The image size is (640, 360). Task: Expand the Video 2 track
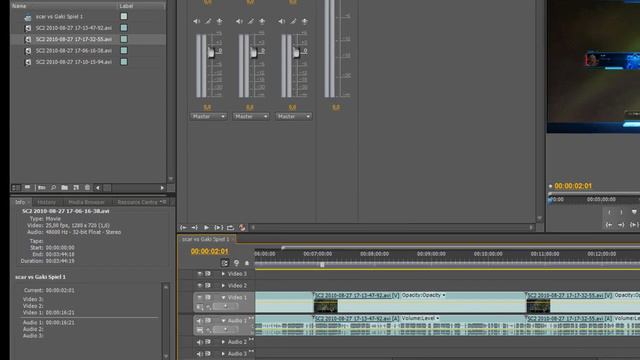tap(223, 285)
